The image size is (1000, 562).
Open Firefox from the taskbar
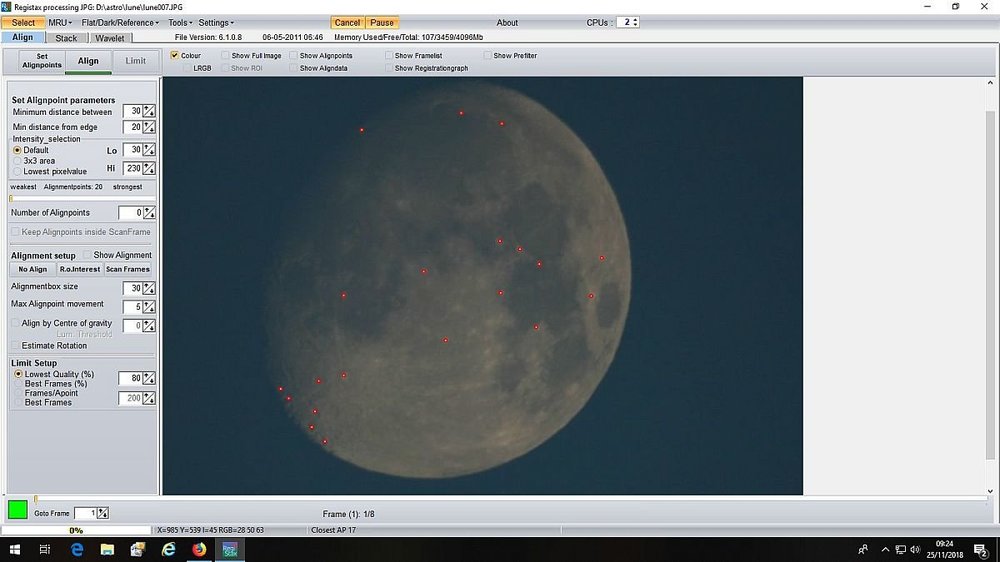coord(199,549)
